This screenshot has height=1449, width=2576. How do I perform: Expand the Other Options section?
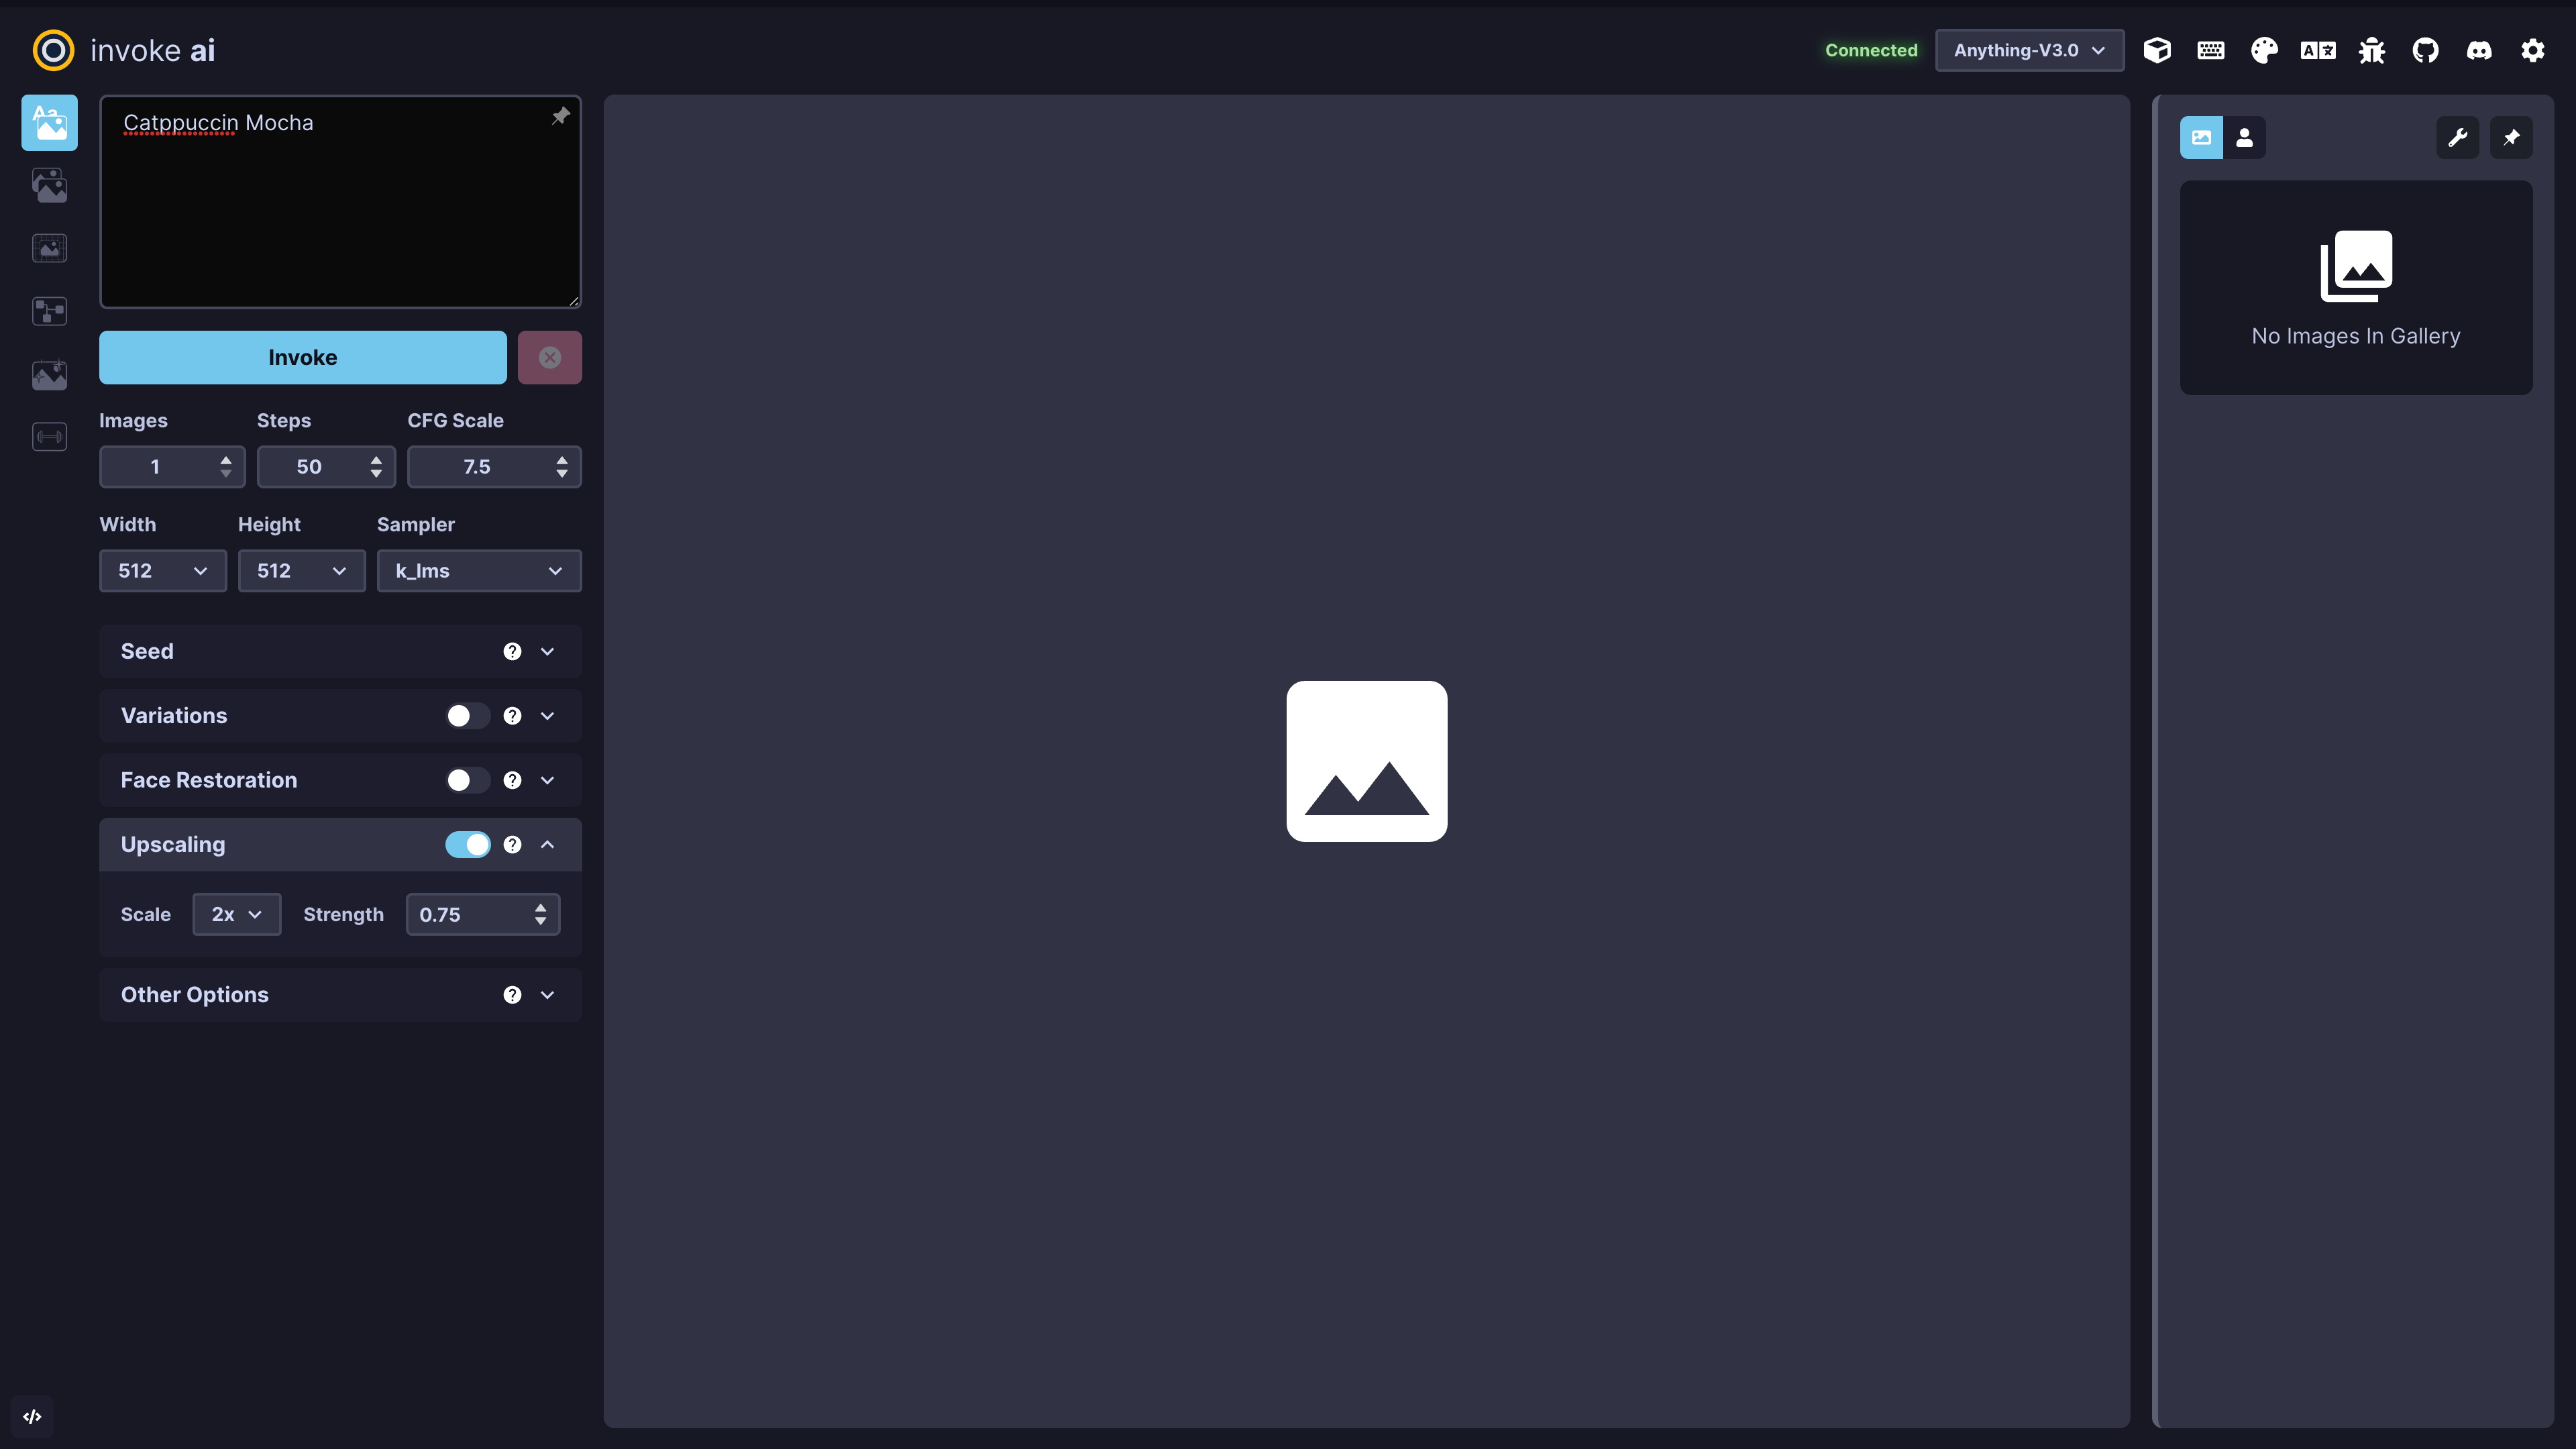point(547,995)
